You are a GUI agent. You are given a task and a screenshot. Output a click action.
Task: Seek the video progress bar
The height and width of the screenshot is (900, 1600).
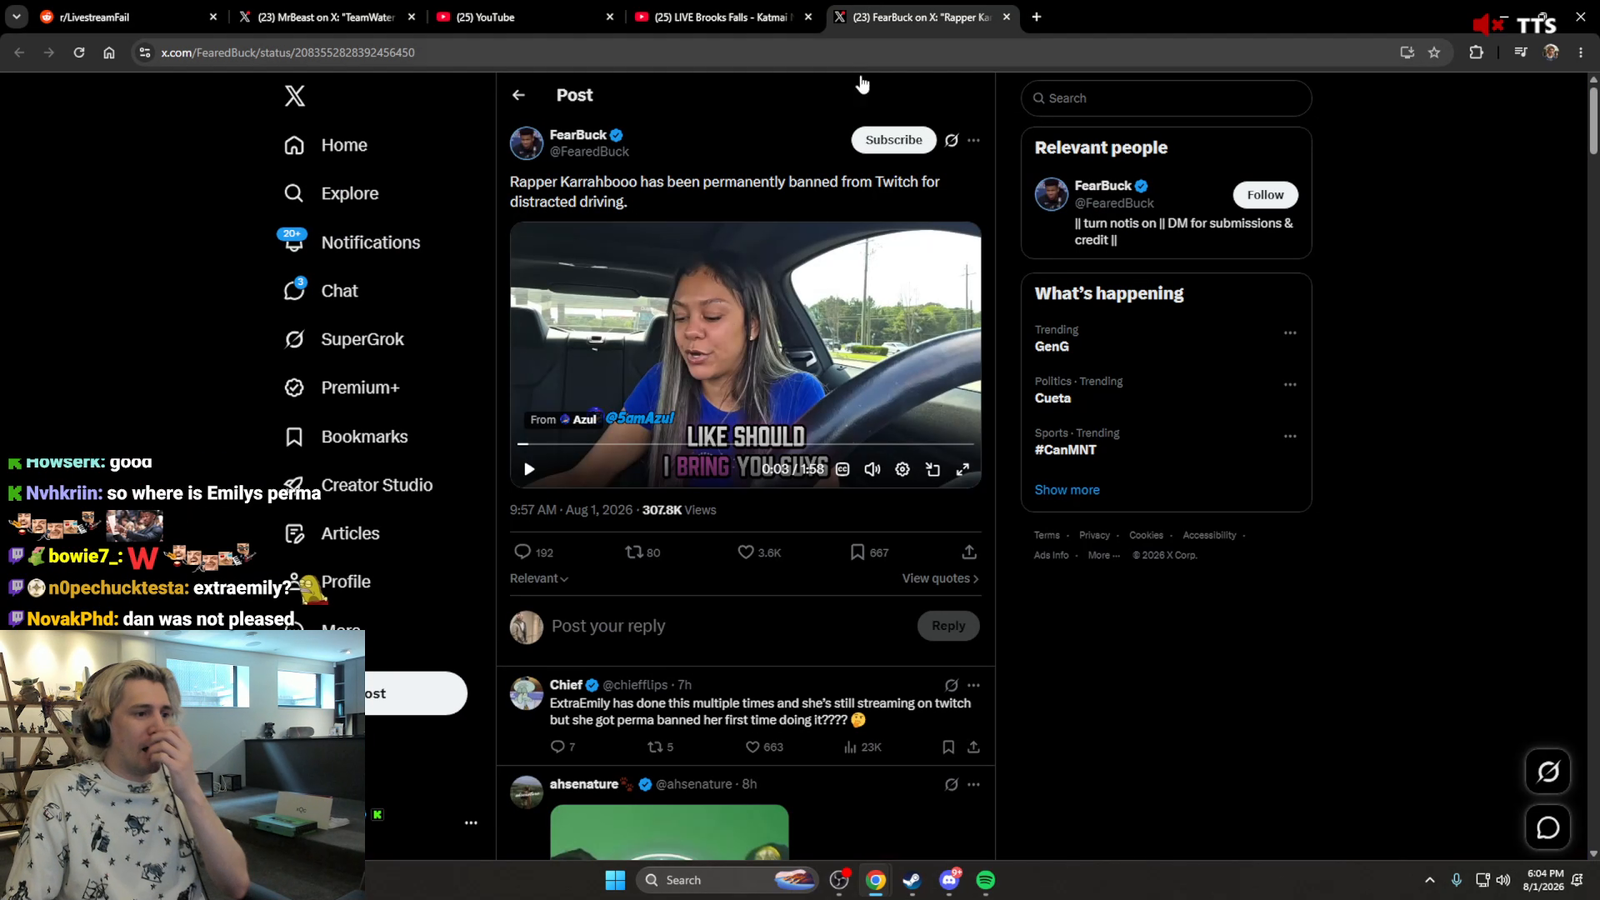745,443
